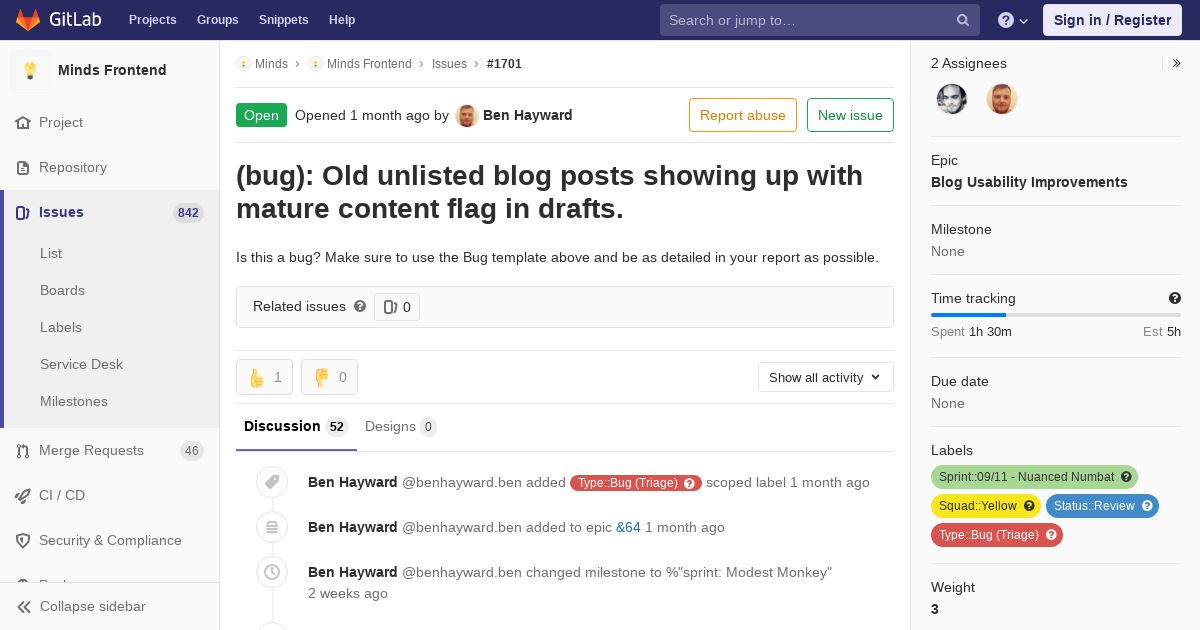Click Sign in / Register button
The width and height of the screenshot is (1200, 630).
[1112, 20]
